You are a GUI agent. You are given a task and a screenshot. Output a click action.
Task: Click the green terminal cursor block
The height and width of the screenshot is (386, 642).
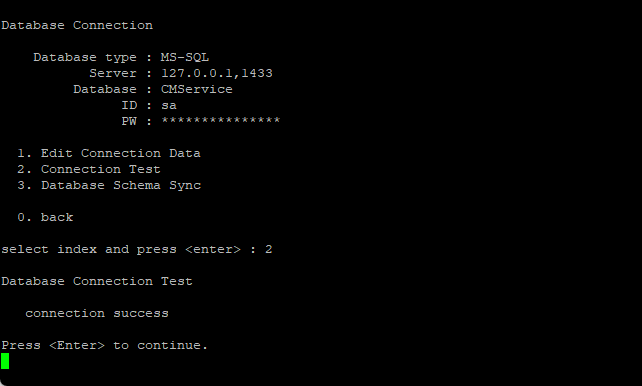pos(5,361)
